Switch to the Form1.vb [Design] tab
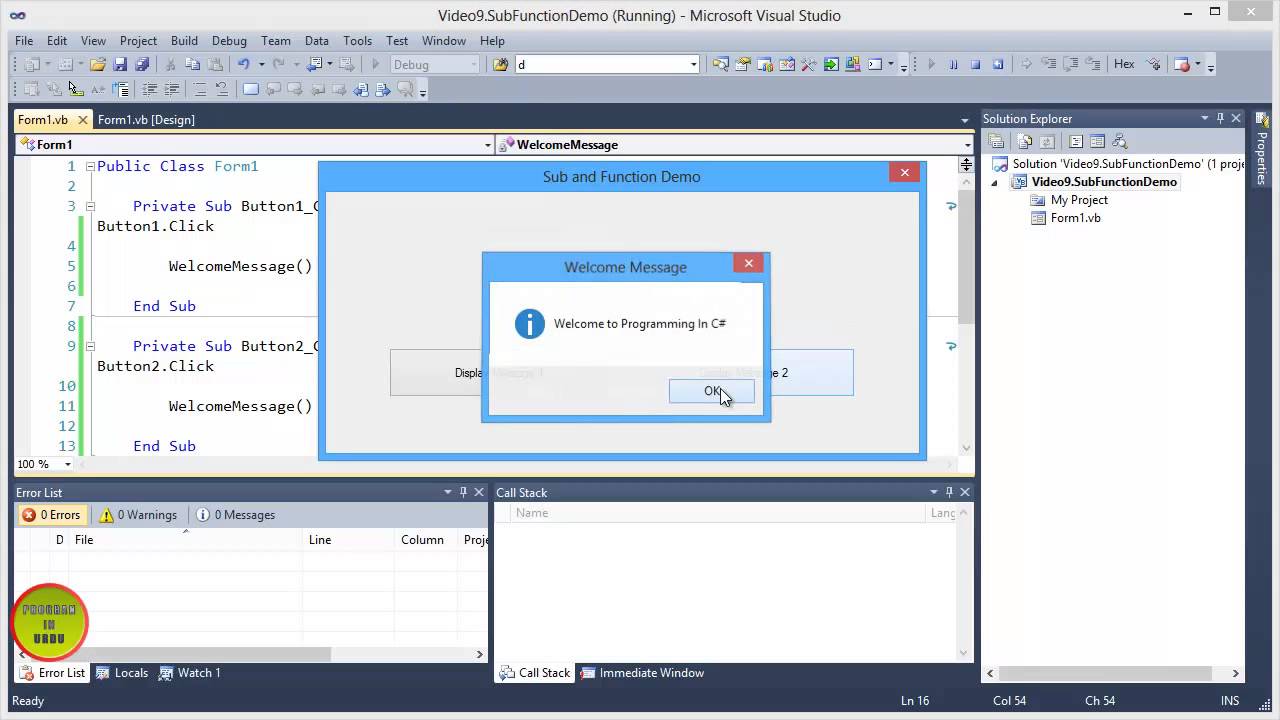Screen dimensions: 1280x720 pyautogui.click(x=146, y=119)
